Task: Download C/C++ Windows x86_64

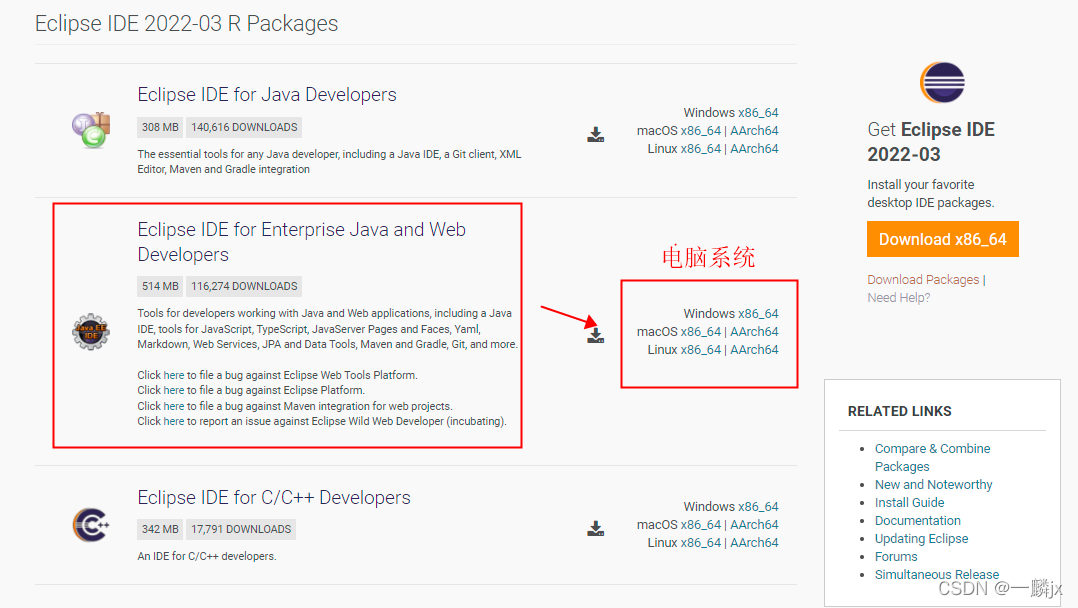Action: tap(758, 507)
